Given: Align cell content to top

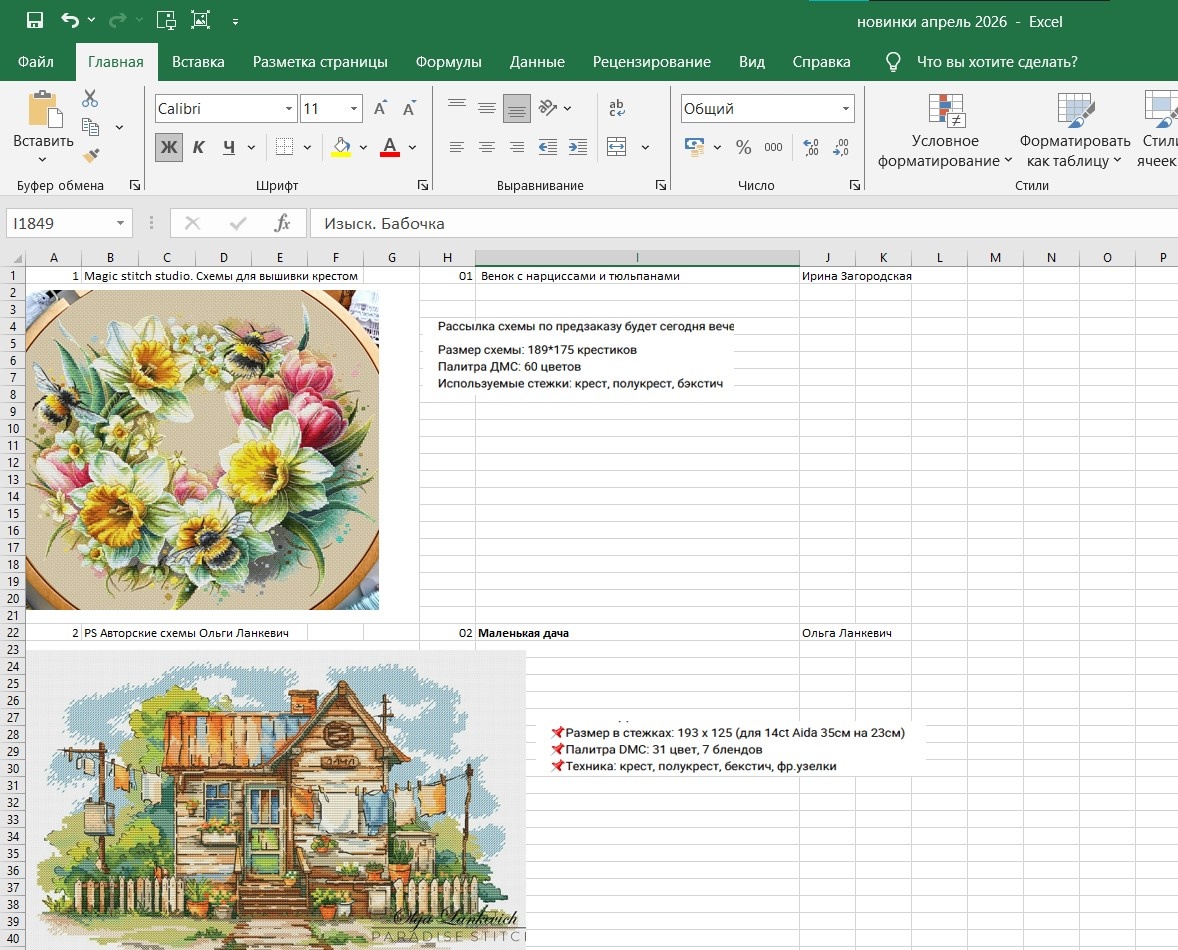Looking at the screenshot, I should click(x=457, y=108).
